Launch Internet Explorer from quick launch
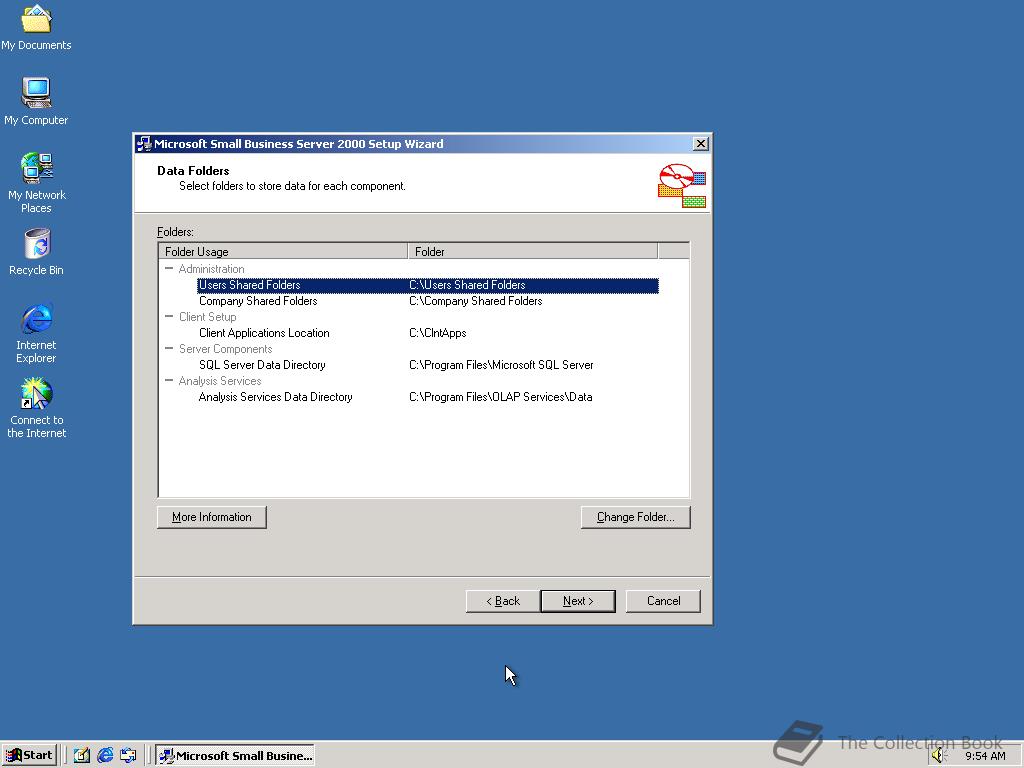The height and width of the screenshot is (768, 1024). [105, 755]
